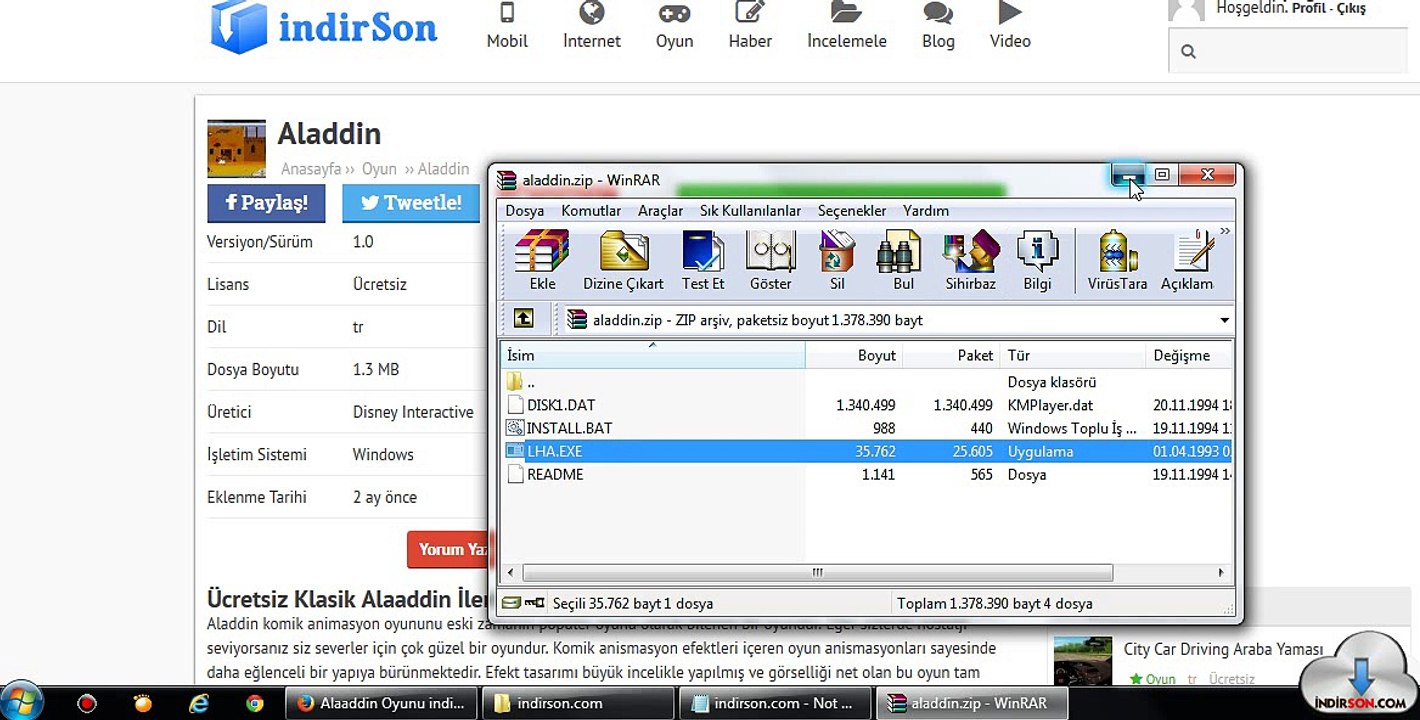Viewport: 1420px width, 720px height.
Task: Open the Dosya menu in WinRAR
Action: click(525, 211)
